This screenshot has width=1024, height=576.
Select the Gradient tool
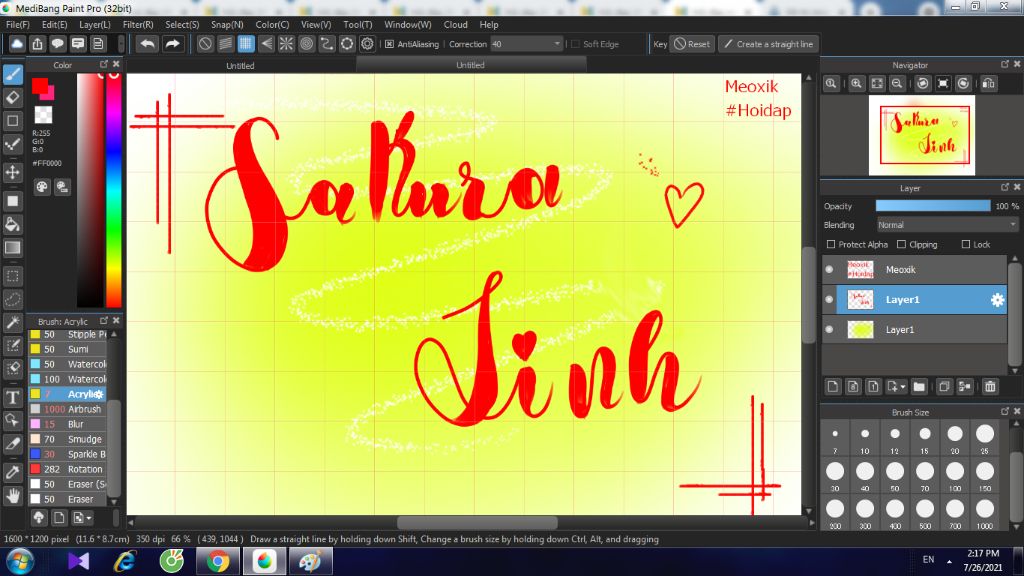[x=12, y=248]
